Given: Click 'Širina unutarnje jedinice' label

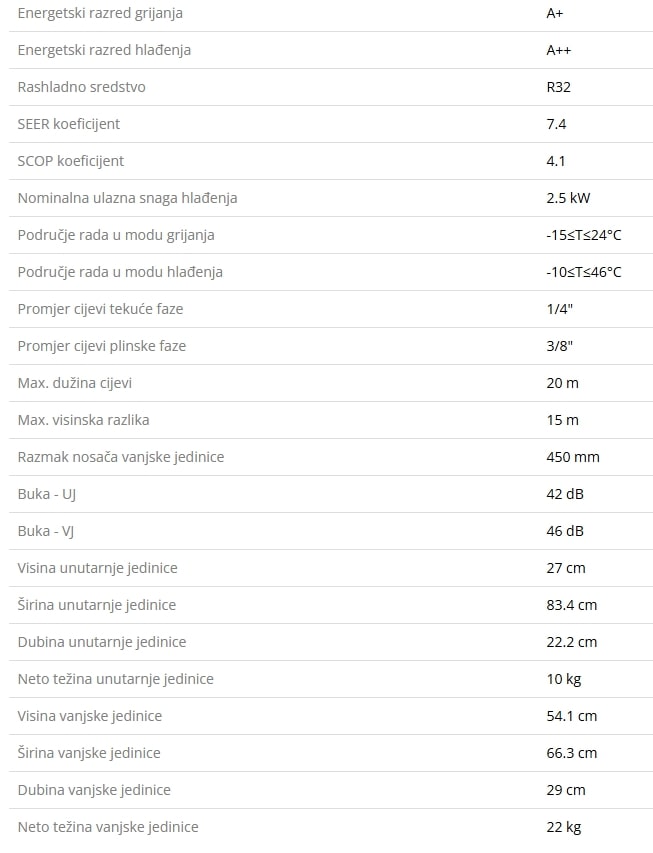Looking at the screenshot, I should tap(96, 605).
